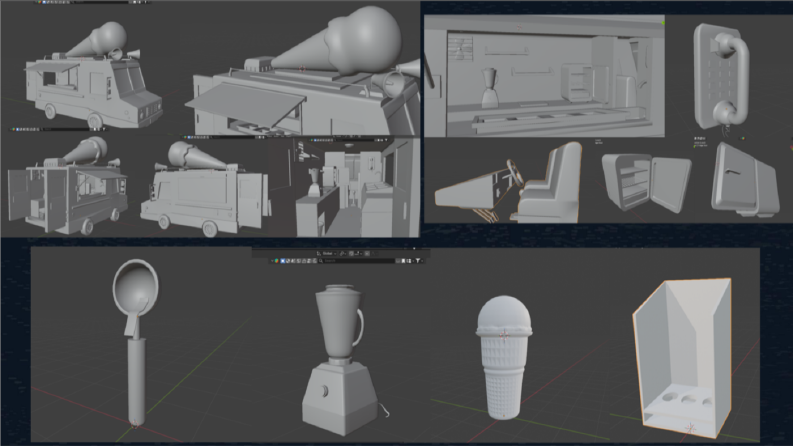Viewport: 793px width, 446px height.
Task: Click the truck interior kitchen view
Action: (357, 188)
